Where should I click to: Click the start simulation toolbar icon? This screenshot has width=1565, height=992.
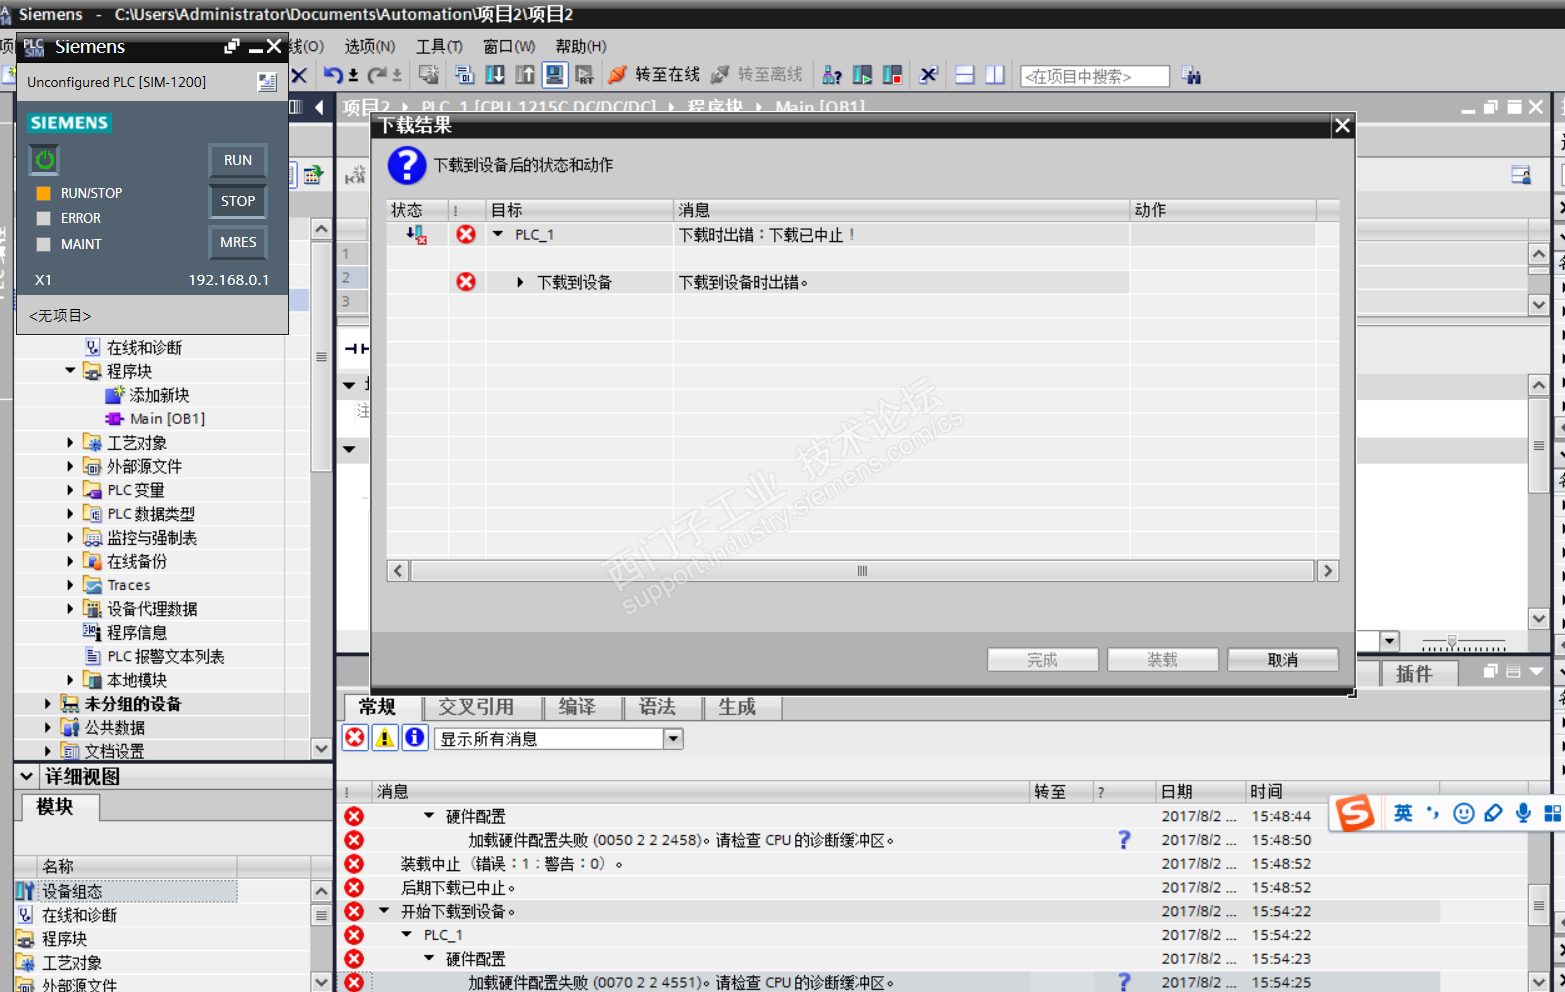click(555, 75)
